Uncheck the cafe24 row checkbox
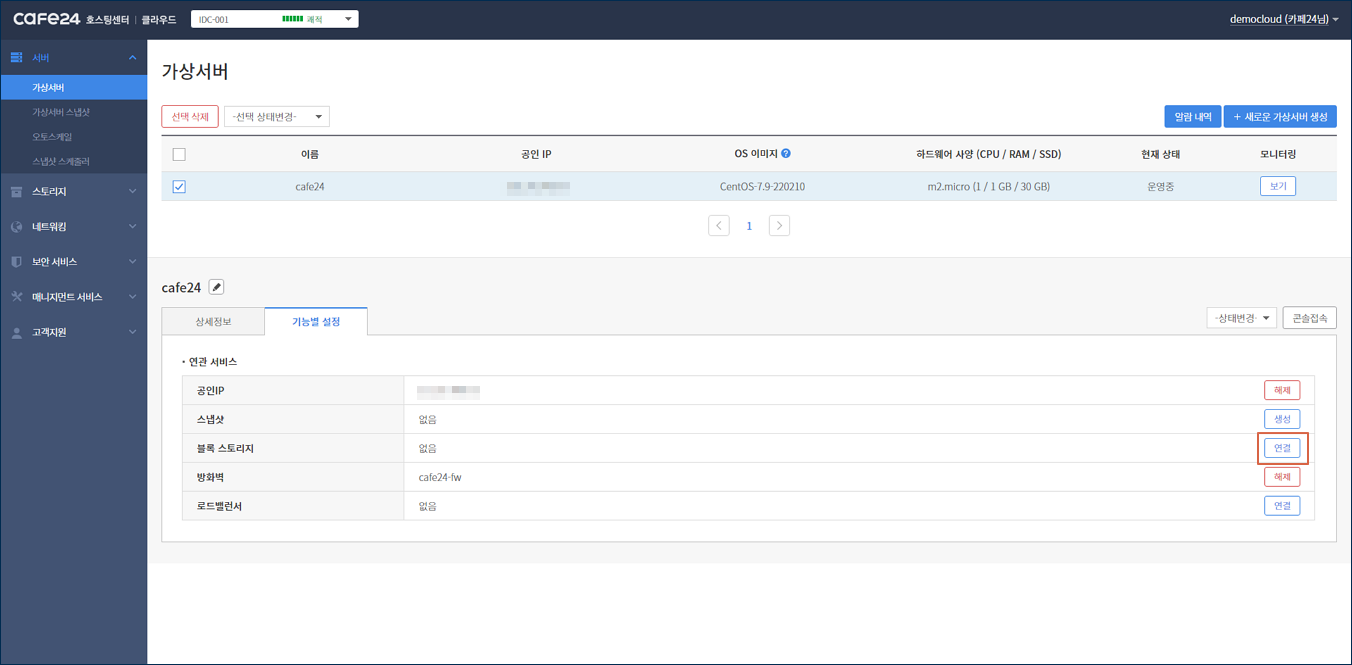 tap(179, 186)
